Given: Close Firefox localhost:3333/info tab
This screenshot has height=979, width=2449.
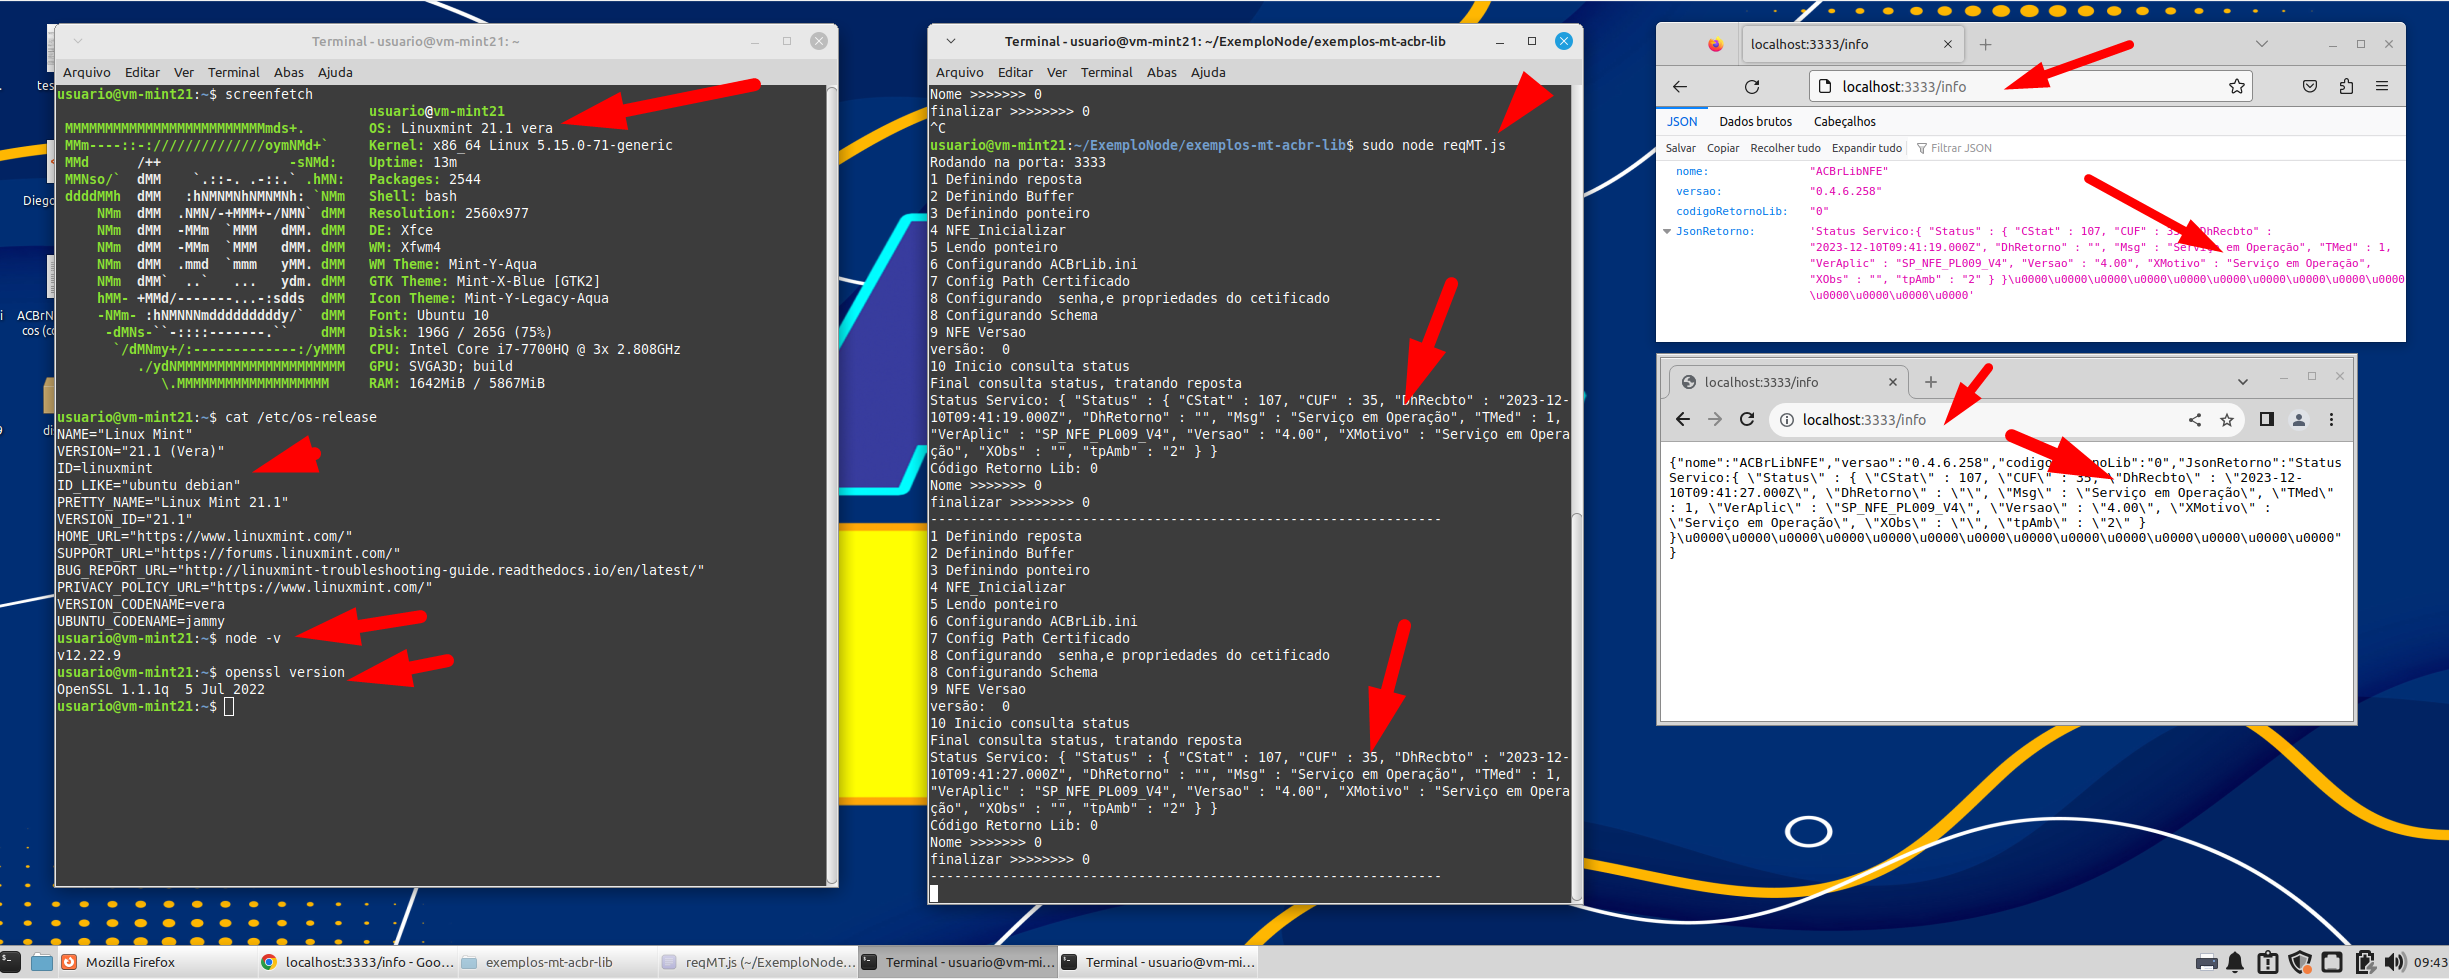Looking at the screenshot, I should pos(1947,44).
